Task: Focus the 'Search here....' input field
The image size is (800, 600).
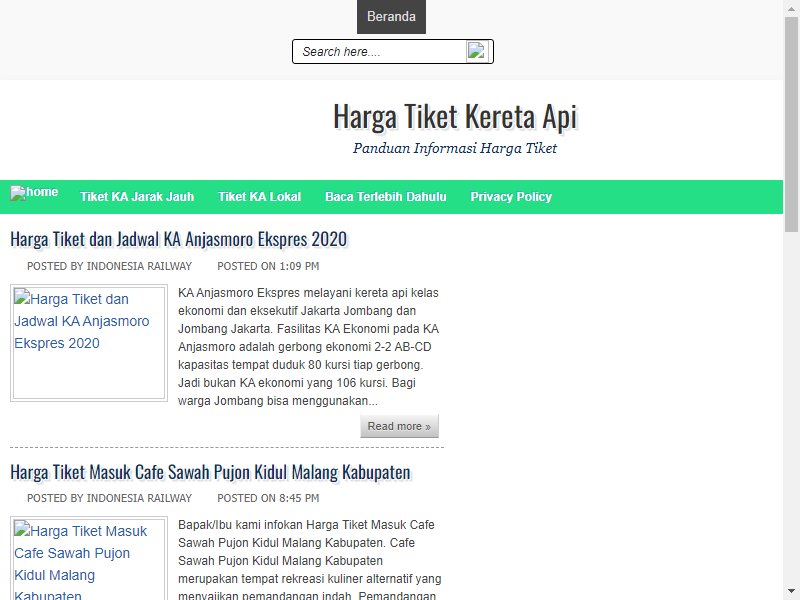Action: 380,52
